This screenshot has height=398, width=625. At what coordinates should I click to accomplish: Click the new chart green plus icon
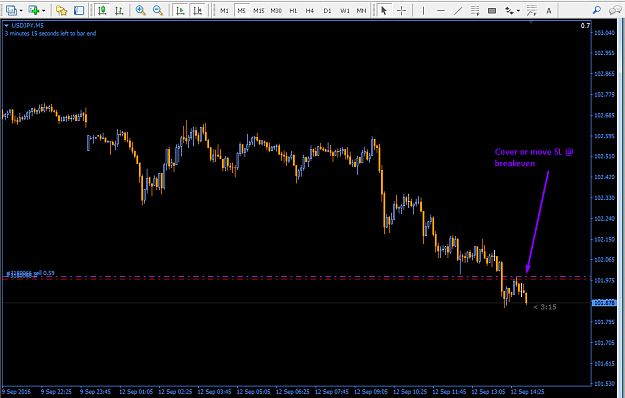click(33, 10)
